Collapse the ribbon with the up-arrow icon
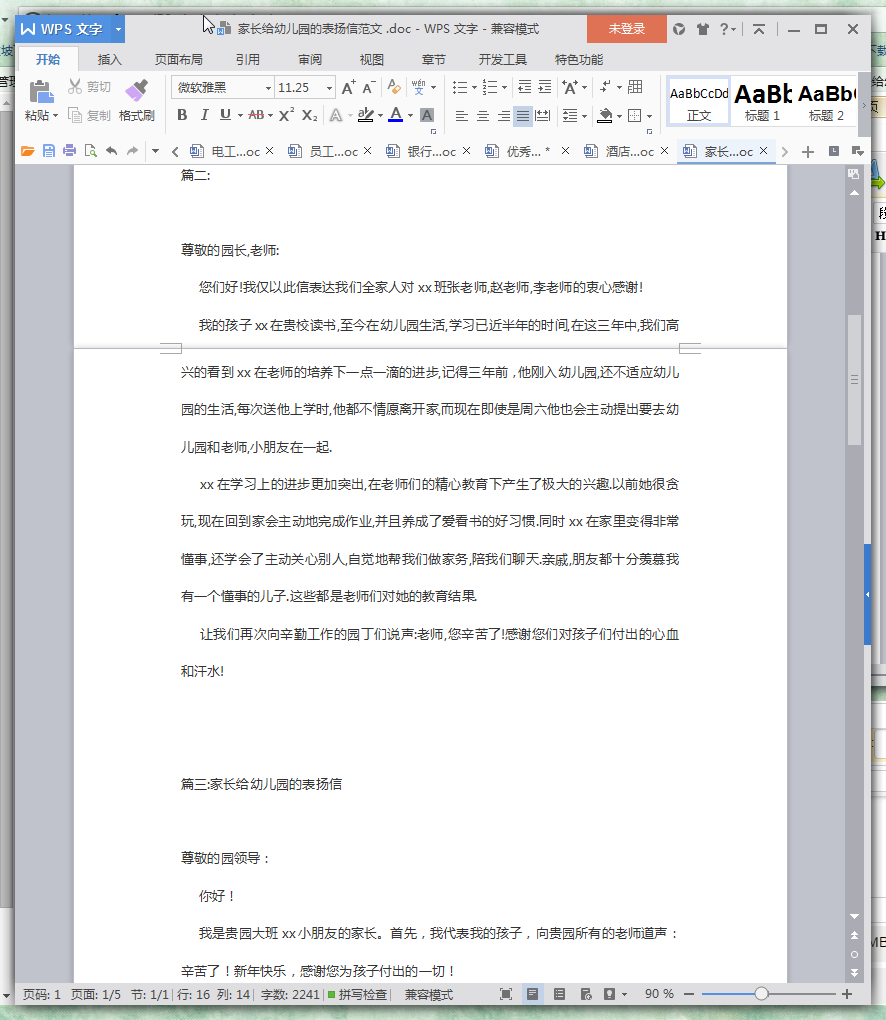Viewport: 886px width, 1020px height. [x=758, y=29]
